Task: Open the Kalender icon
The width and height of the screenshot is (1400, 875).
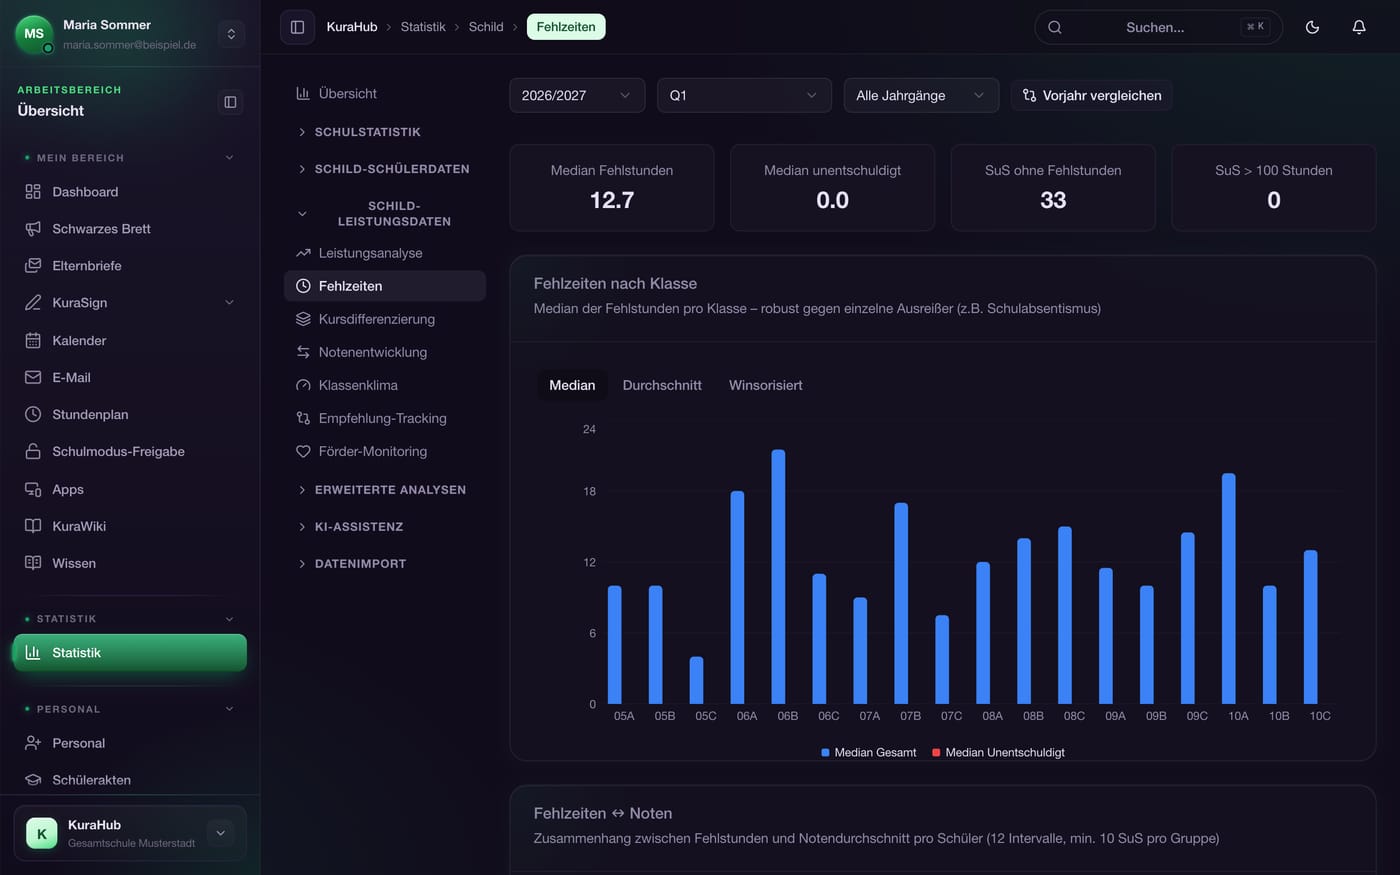Action: [33, 340]
